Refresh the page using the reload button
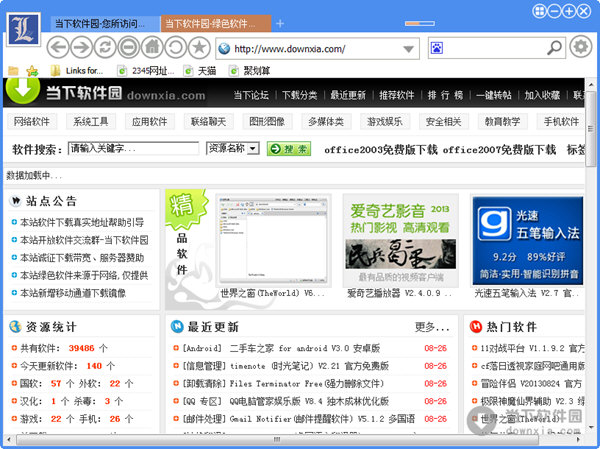600x449 pixels. click(105, 47)
